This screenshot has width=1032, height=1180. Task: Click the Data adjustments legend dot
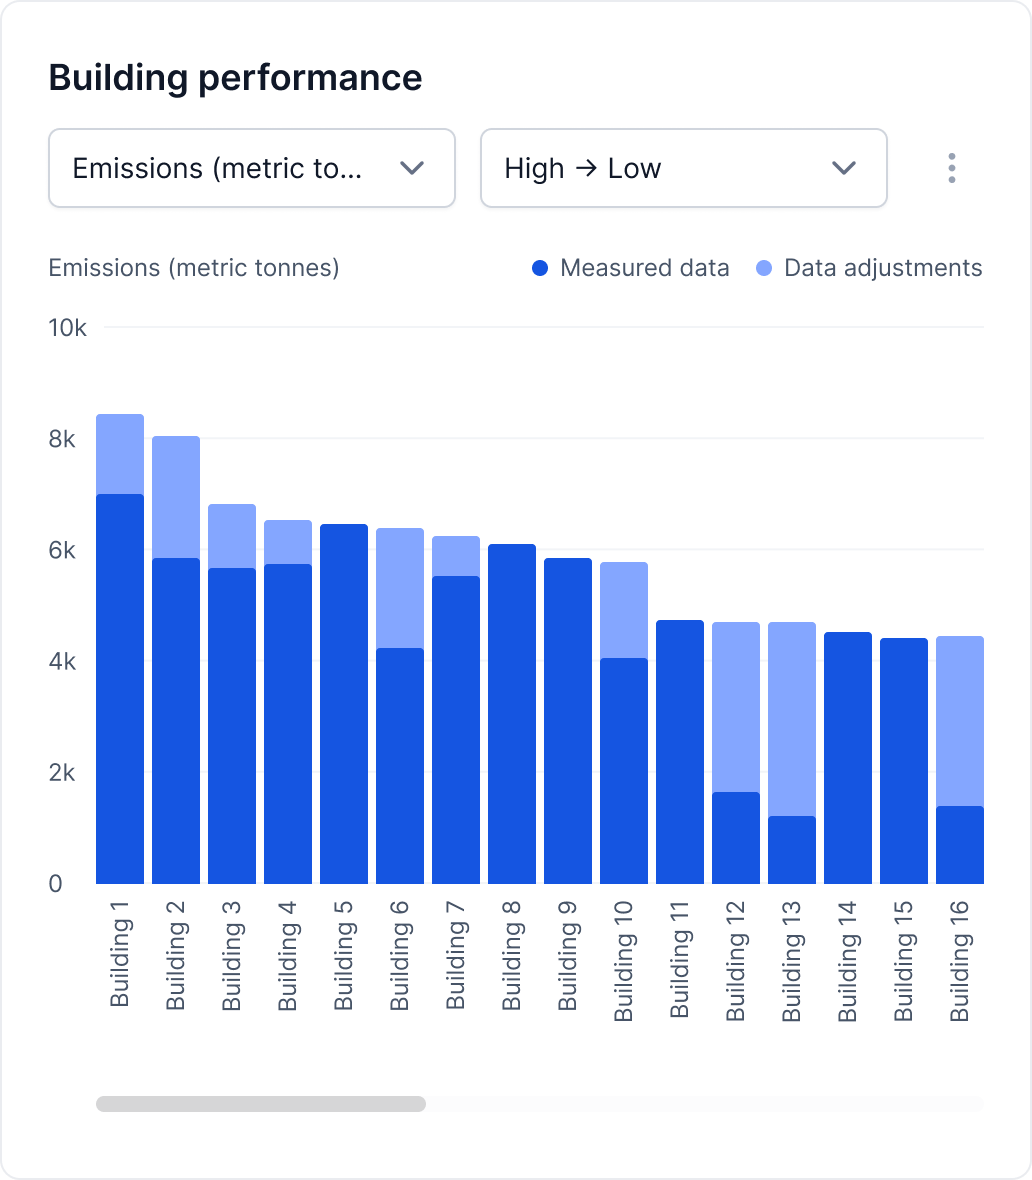(x=765, y=268)
